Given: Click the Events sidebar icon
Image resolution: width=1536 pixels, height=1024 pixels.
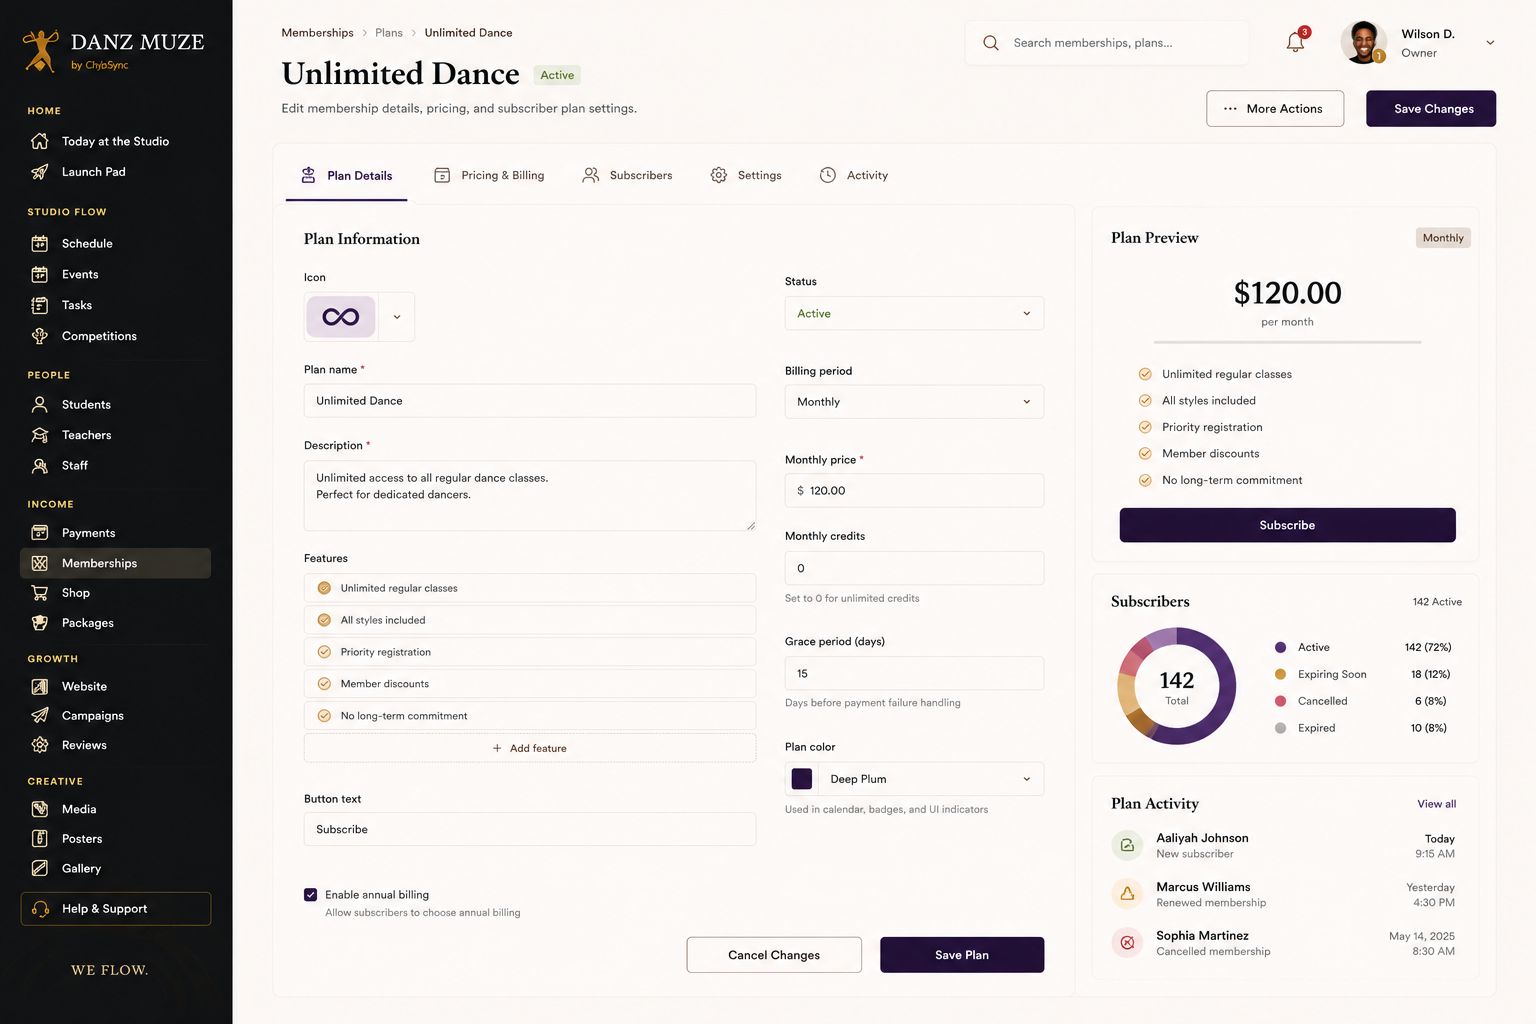Looking at the screenshot, I should pyautogui.click(x=40, y=274).
